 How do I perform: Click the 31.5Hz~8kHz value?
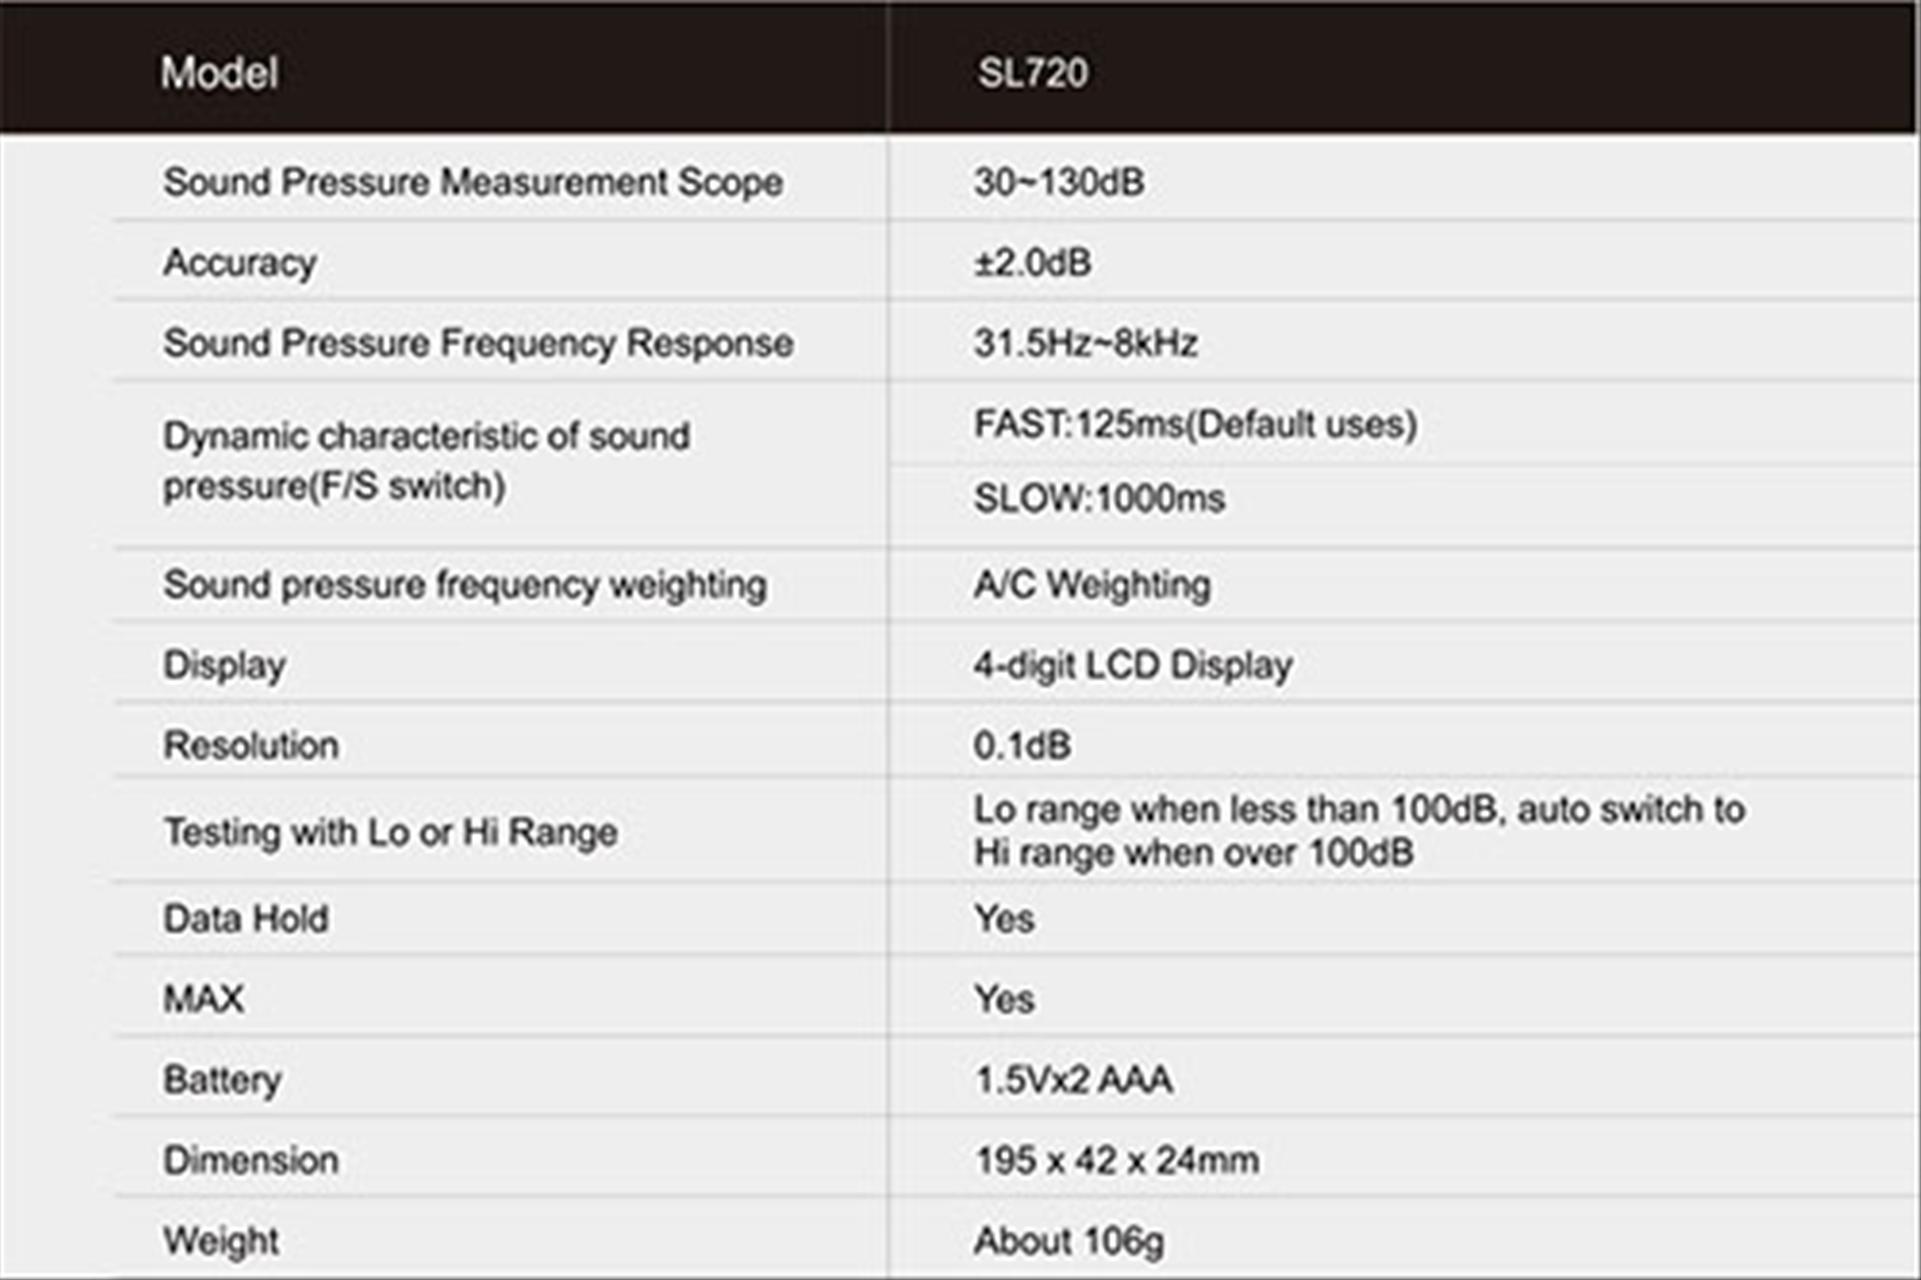pyautogui.click(x=1085, y=343)
